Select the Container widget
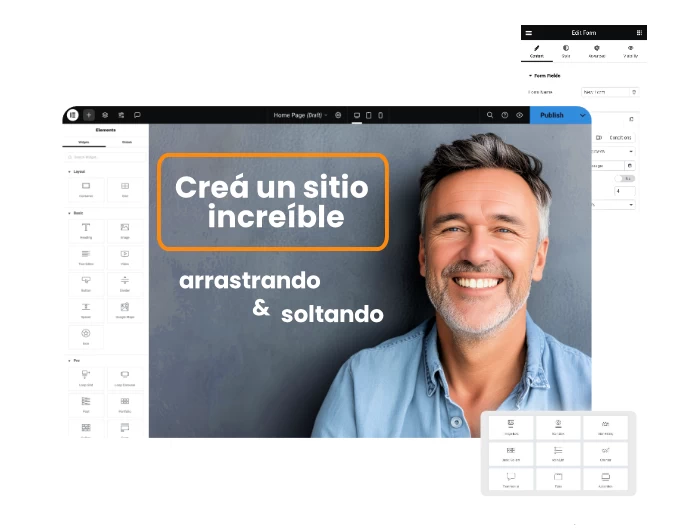The height and width of the screenshot is (530, 700). (86, 189)
